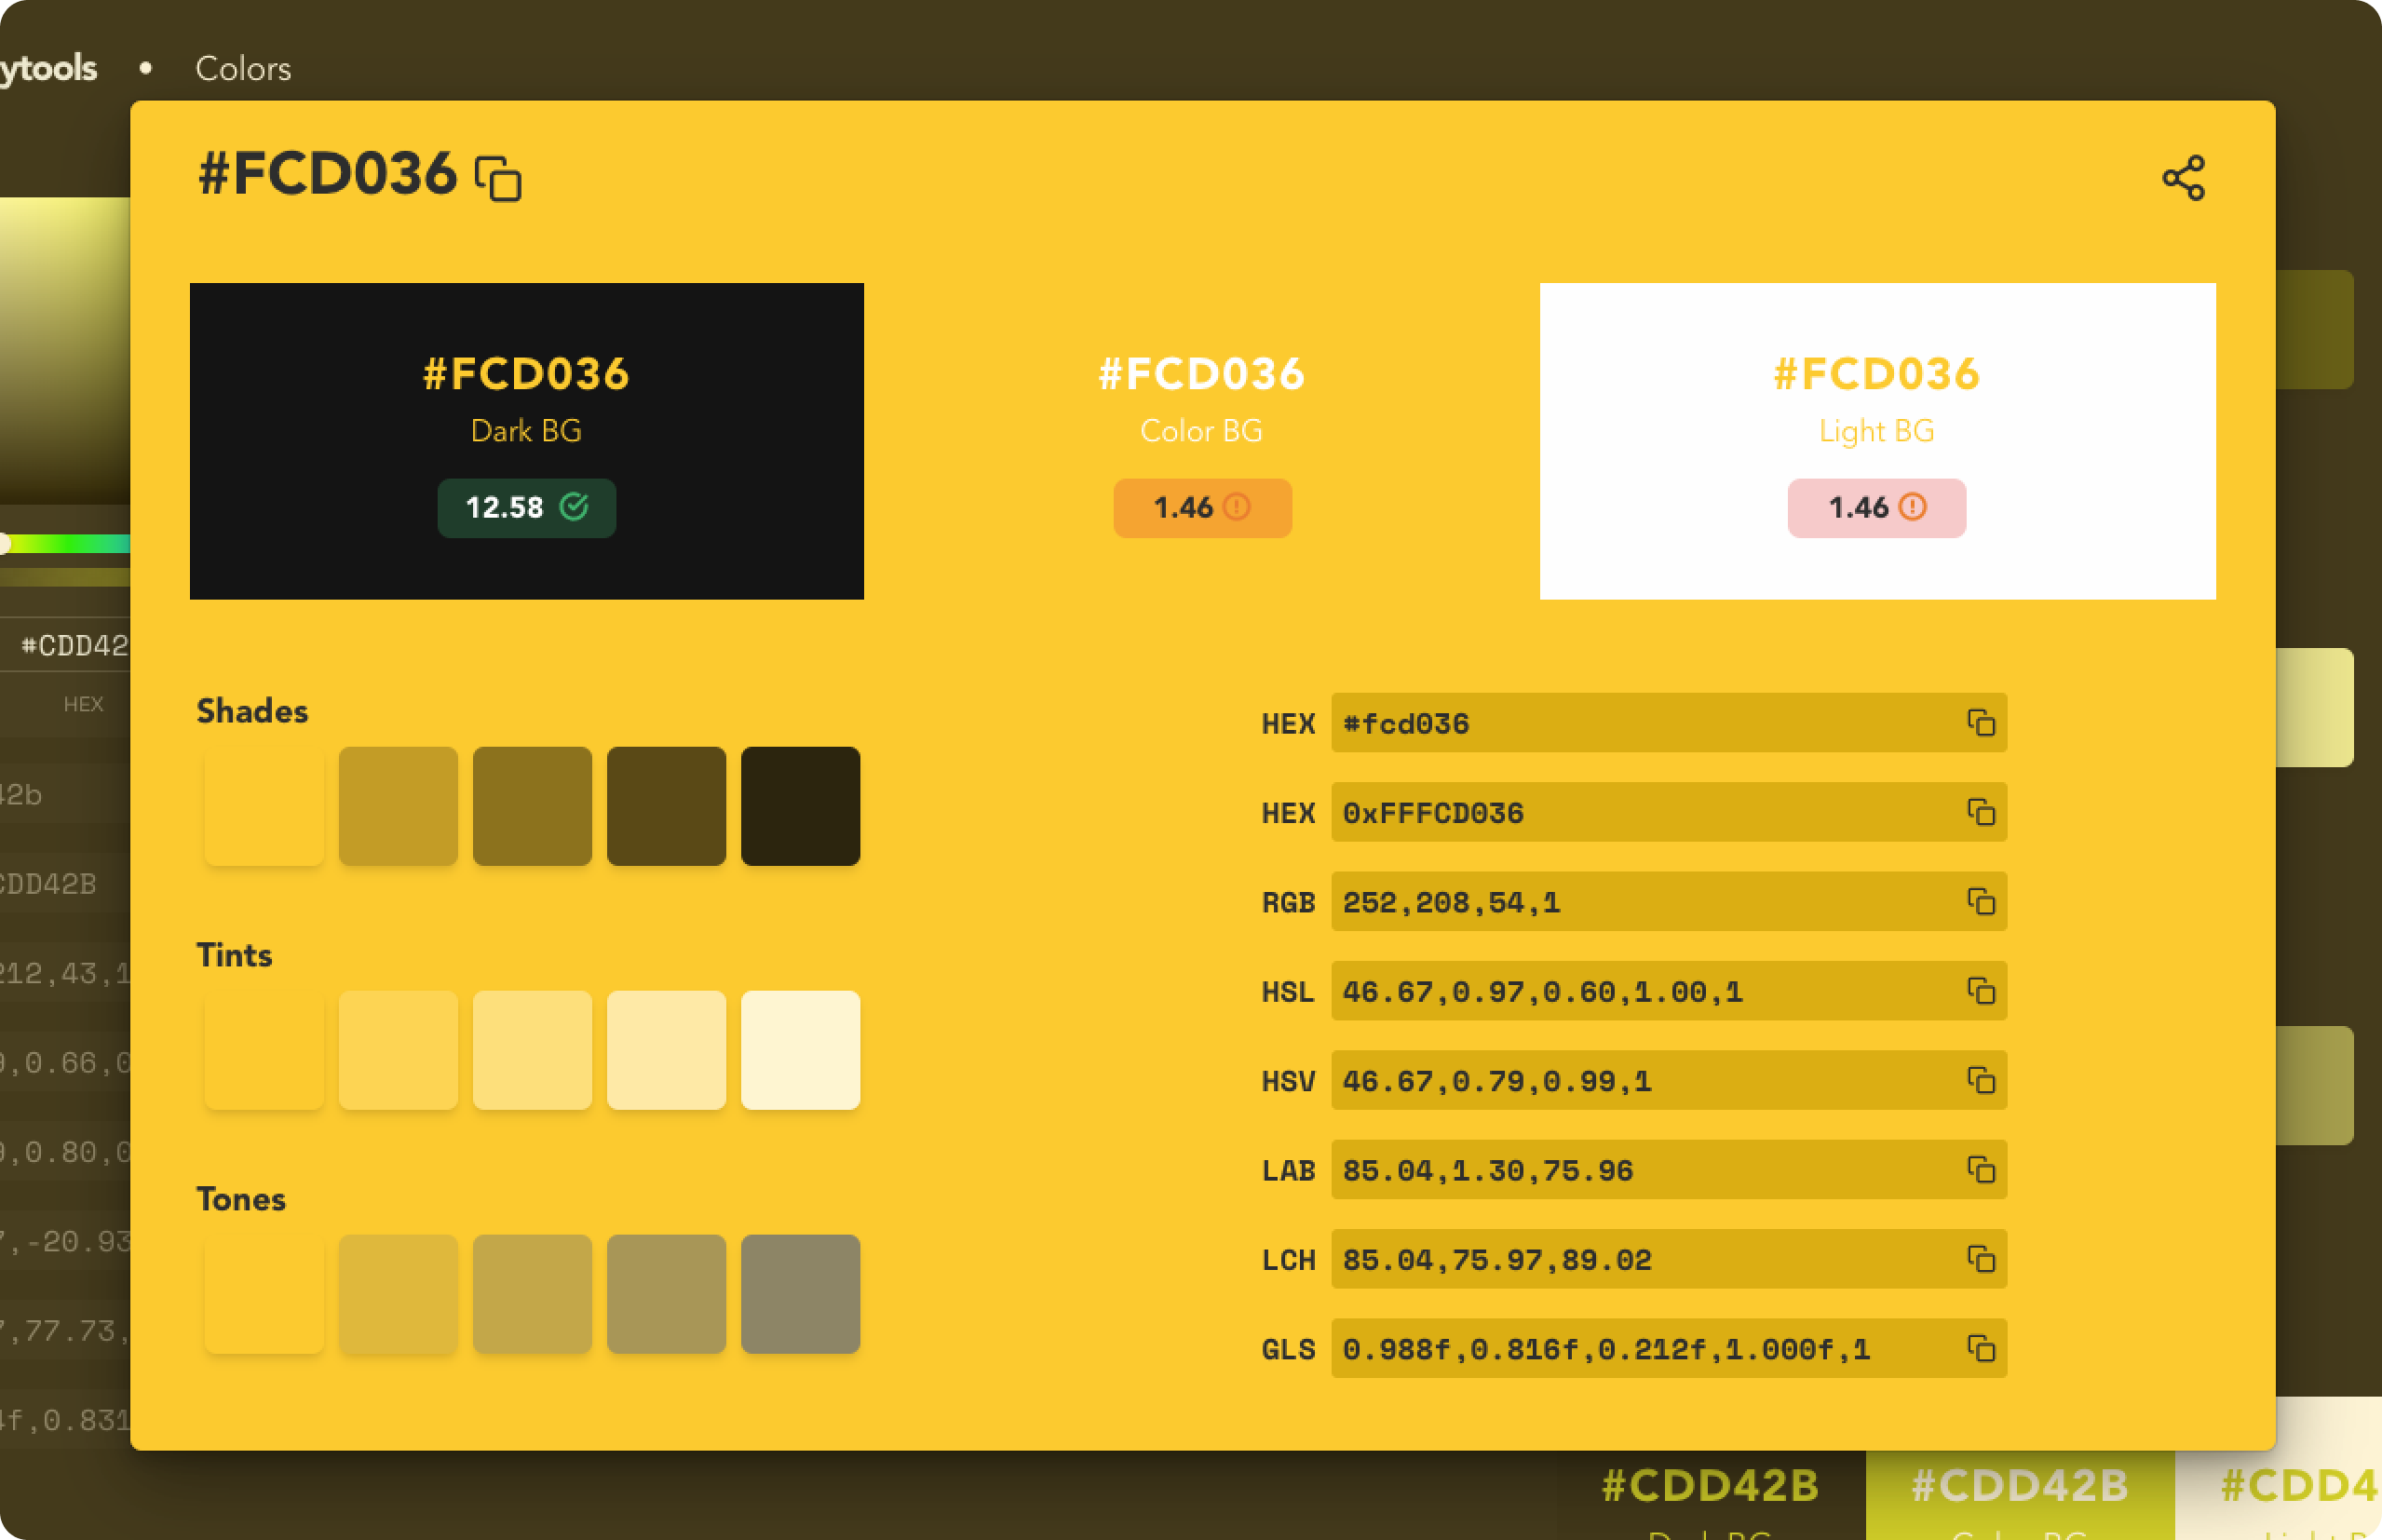Click the 1.46 contrast badge on Color BG
Image resolution: width=2382 pixels, height=1540 pixels.
coord(1202,508)
